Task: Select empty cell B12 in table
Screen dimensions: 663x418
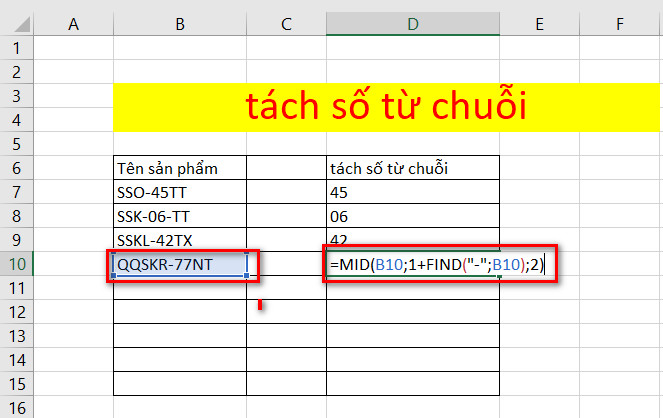Action: (x=180, y=312)
